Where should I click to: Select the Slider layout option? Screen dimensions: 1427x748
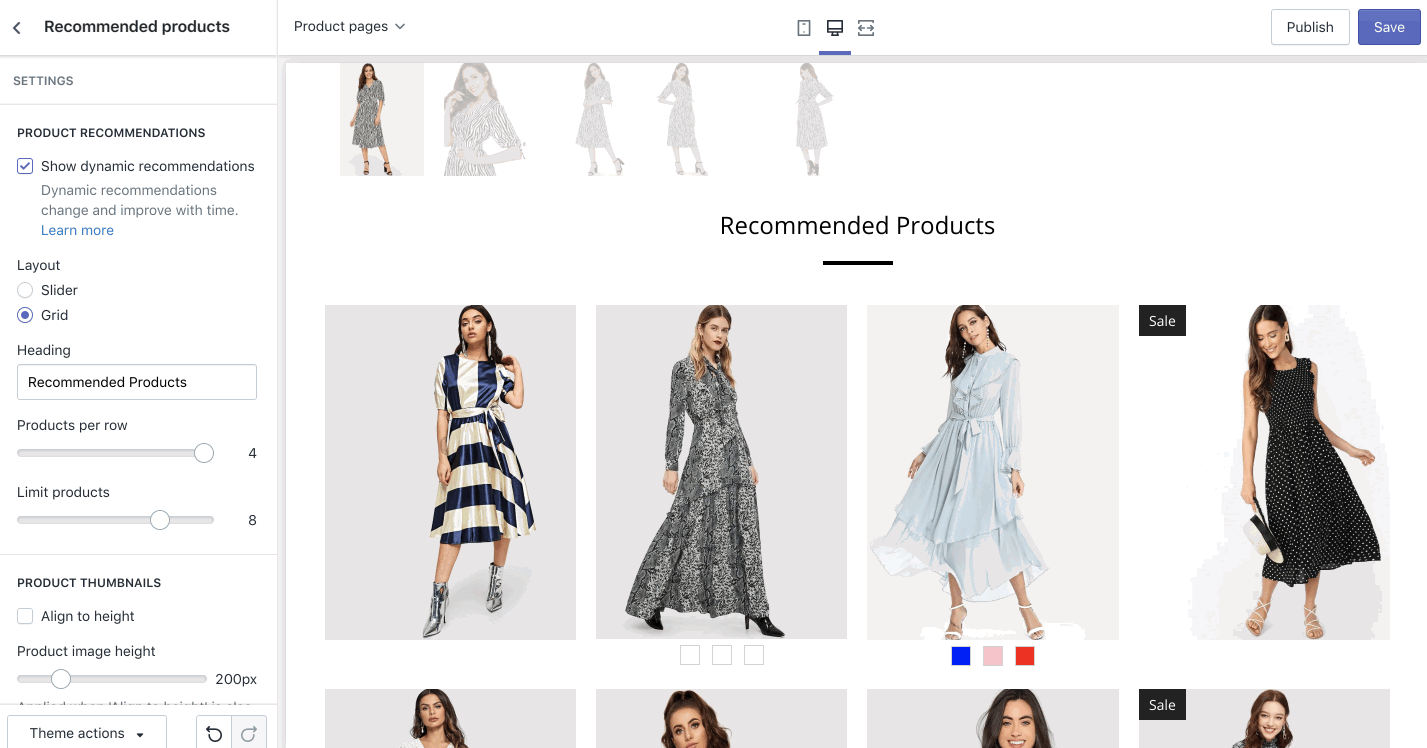[25, 290]
